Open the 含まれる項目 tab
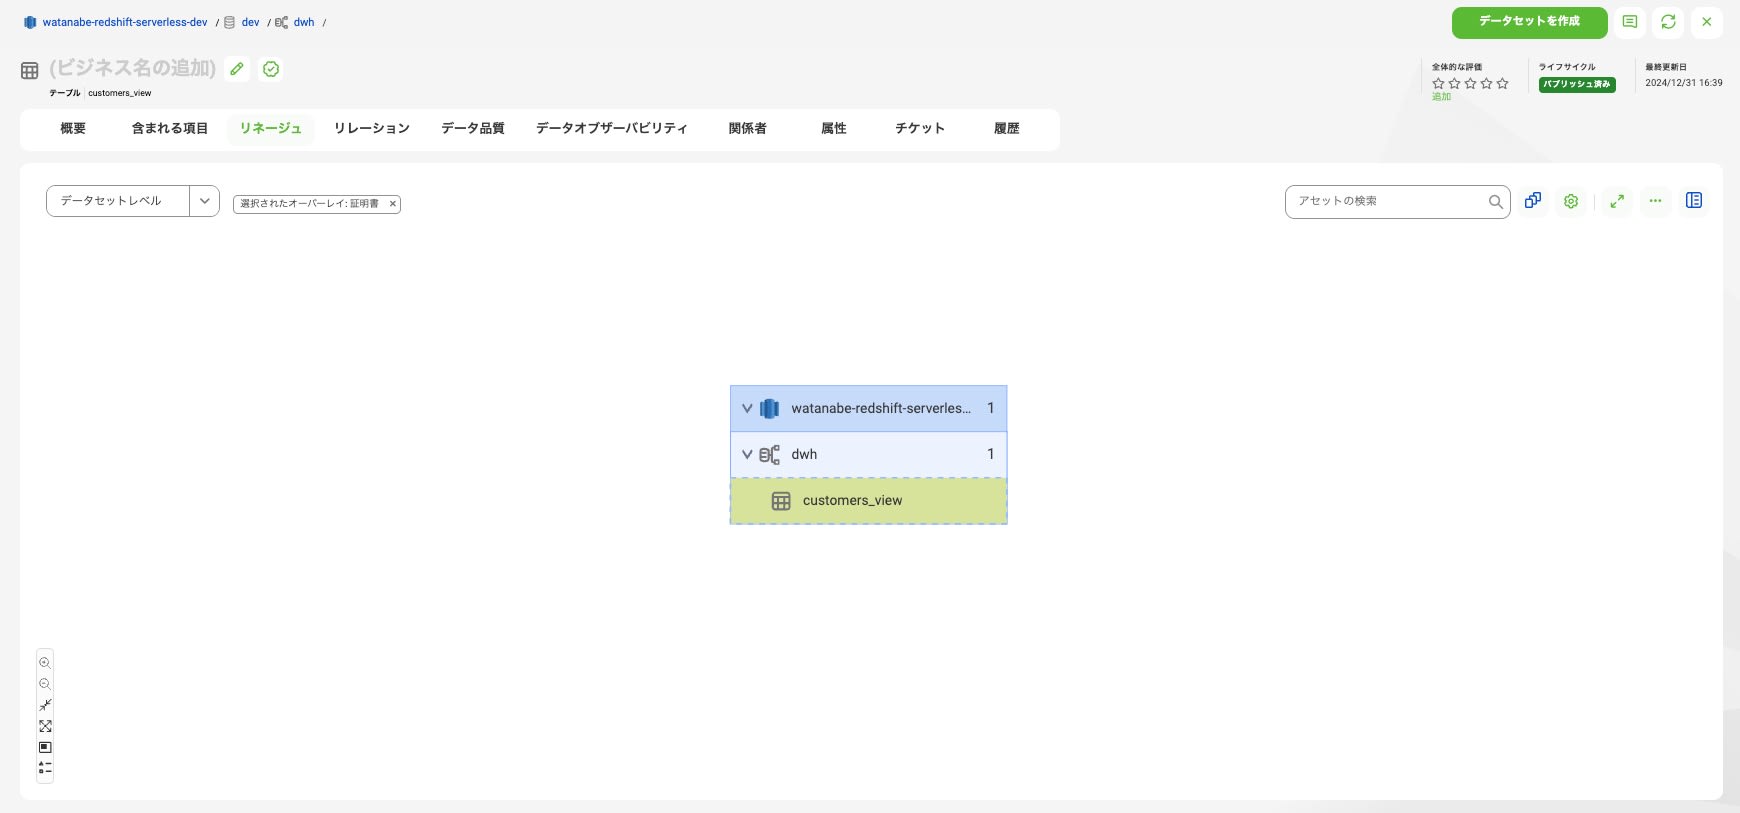 [x=170, y=129]
